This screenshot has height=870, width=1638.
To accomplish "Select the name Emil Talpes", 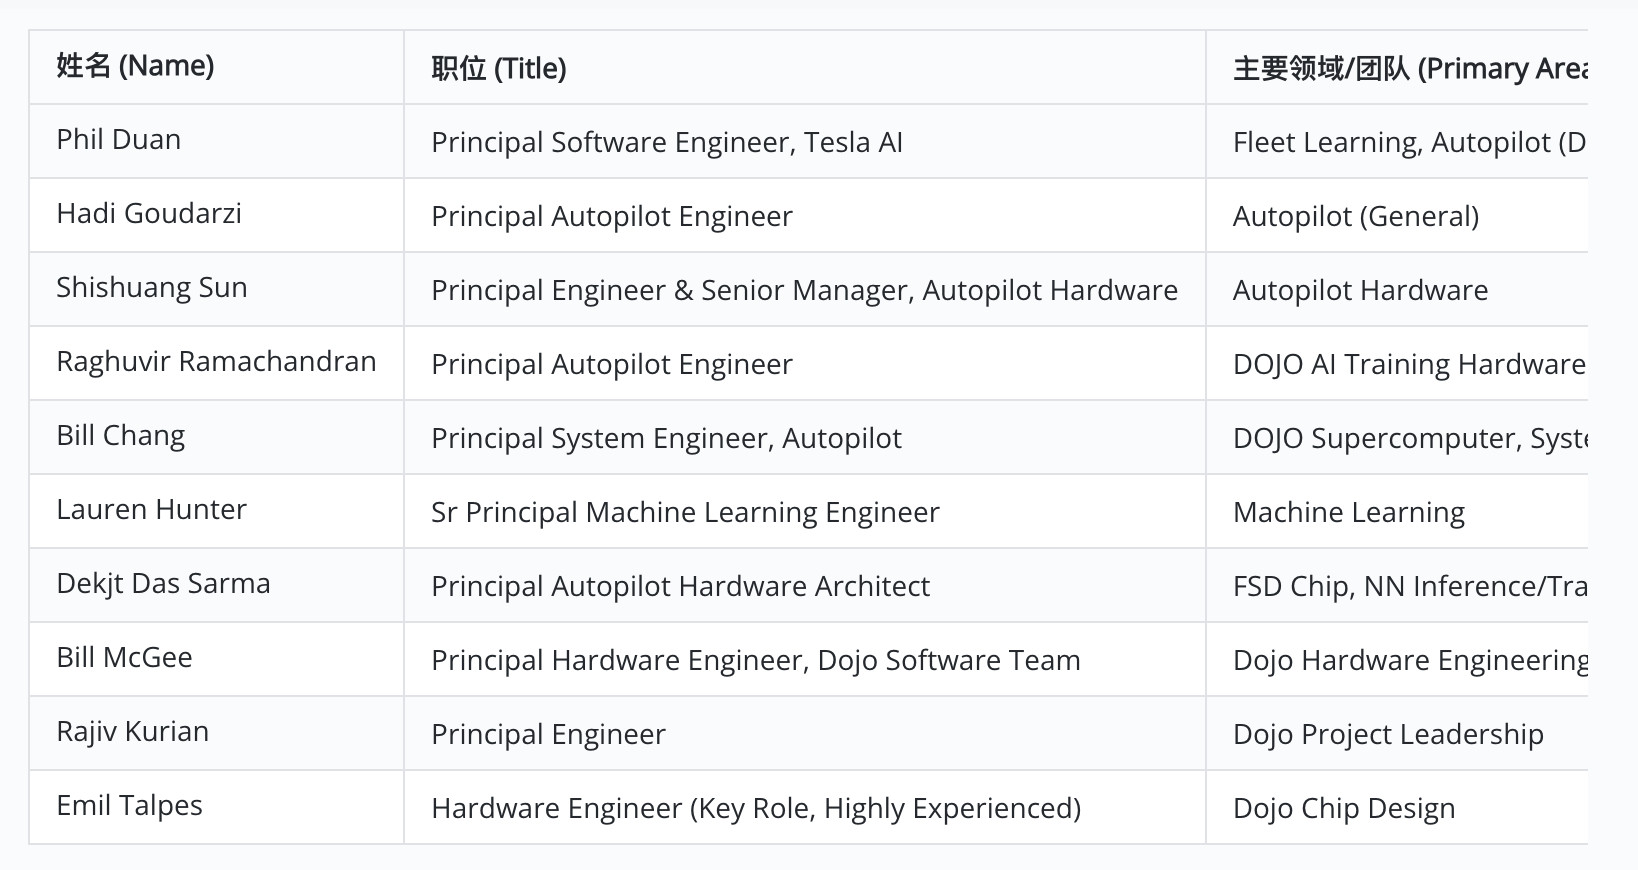I will point(129,805).
